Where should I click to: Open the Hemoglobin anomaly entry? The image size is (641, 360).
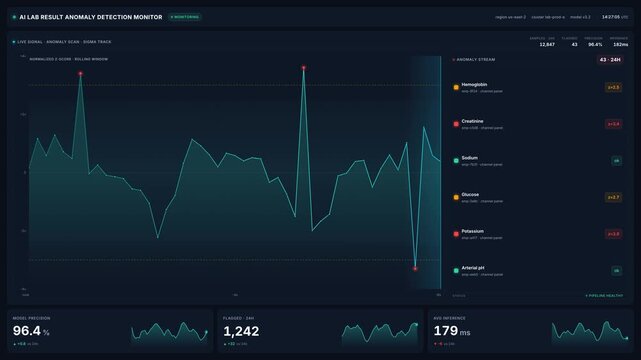[x=538, y=87]
